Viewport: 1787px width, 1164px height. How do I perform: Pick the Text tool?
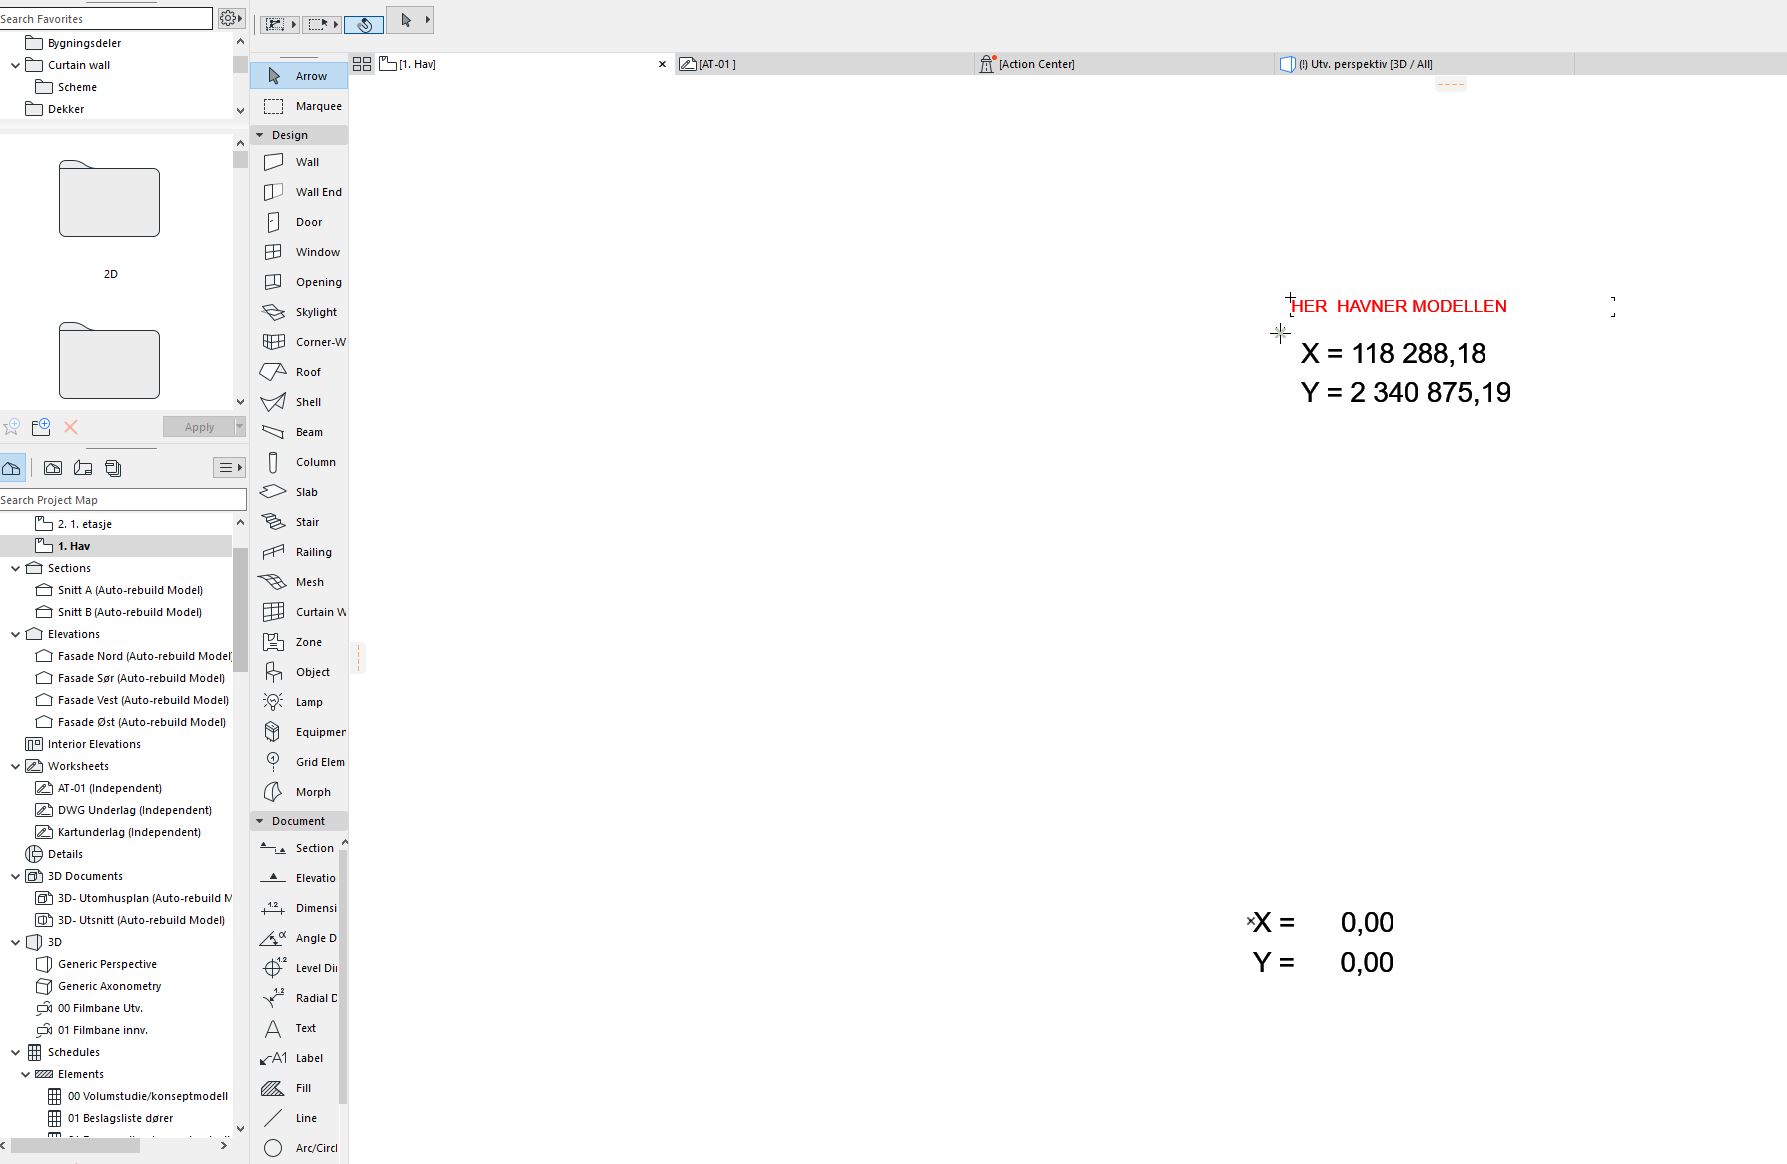298,1028
